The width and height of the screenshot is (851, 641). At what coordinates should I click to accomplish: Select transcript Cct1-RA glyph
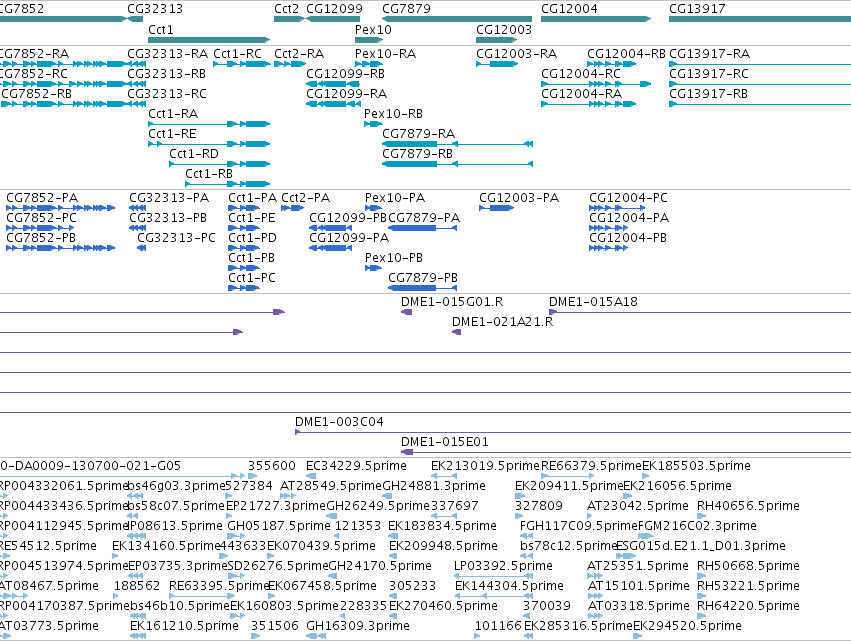(x=209, y=124)
